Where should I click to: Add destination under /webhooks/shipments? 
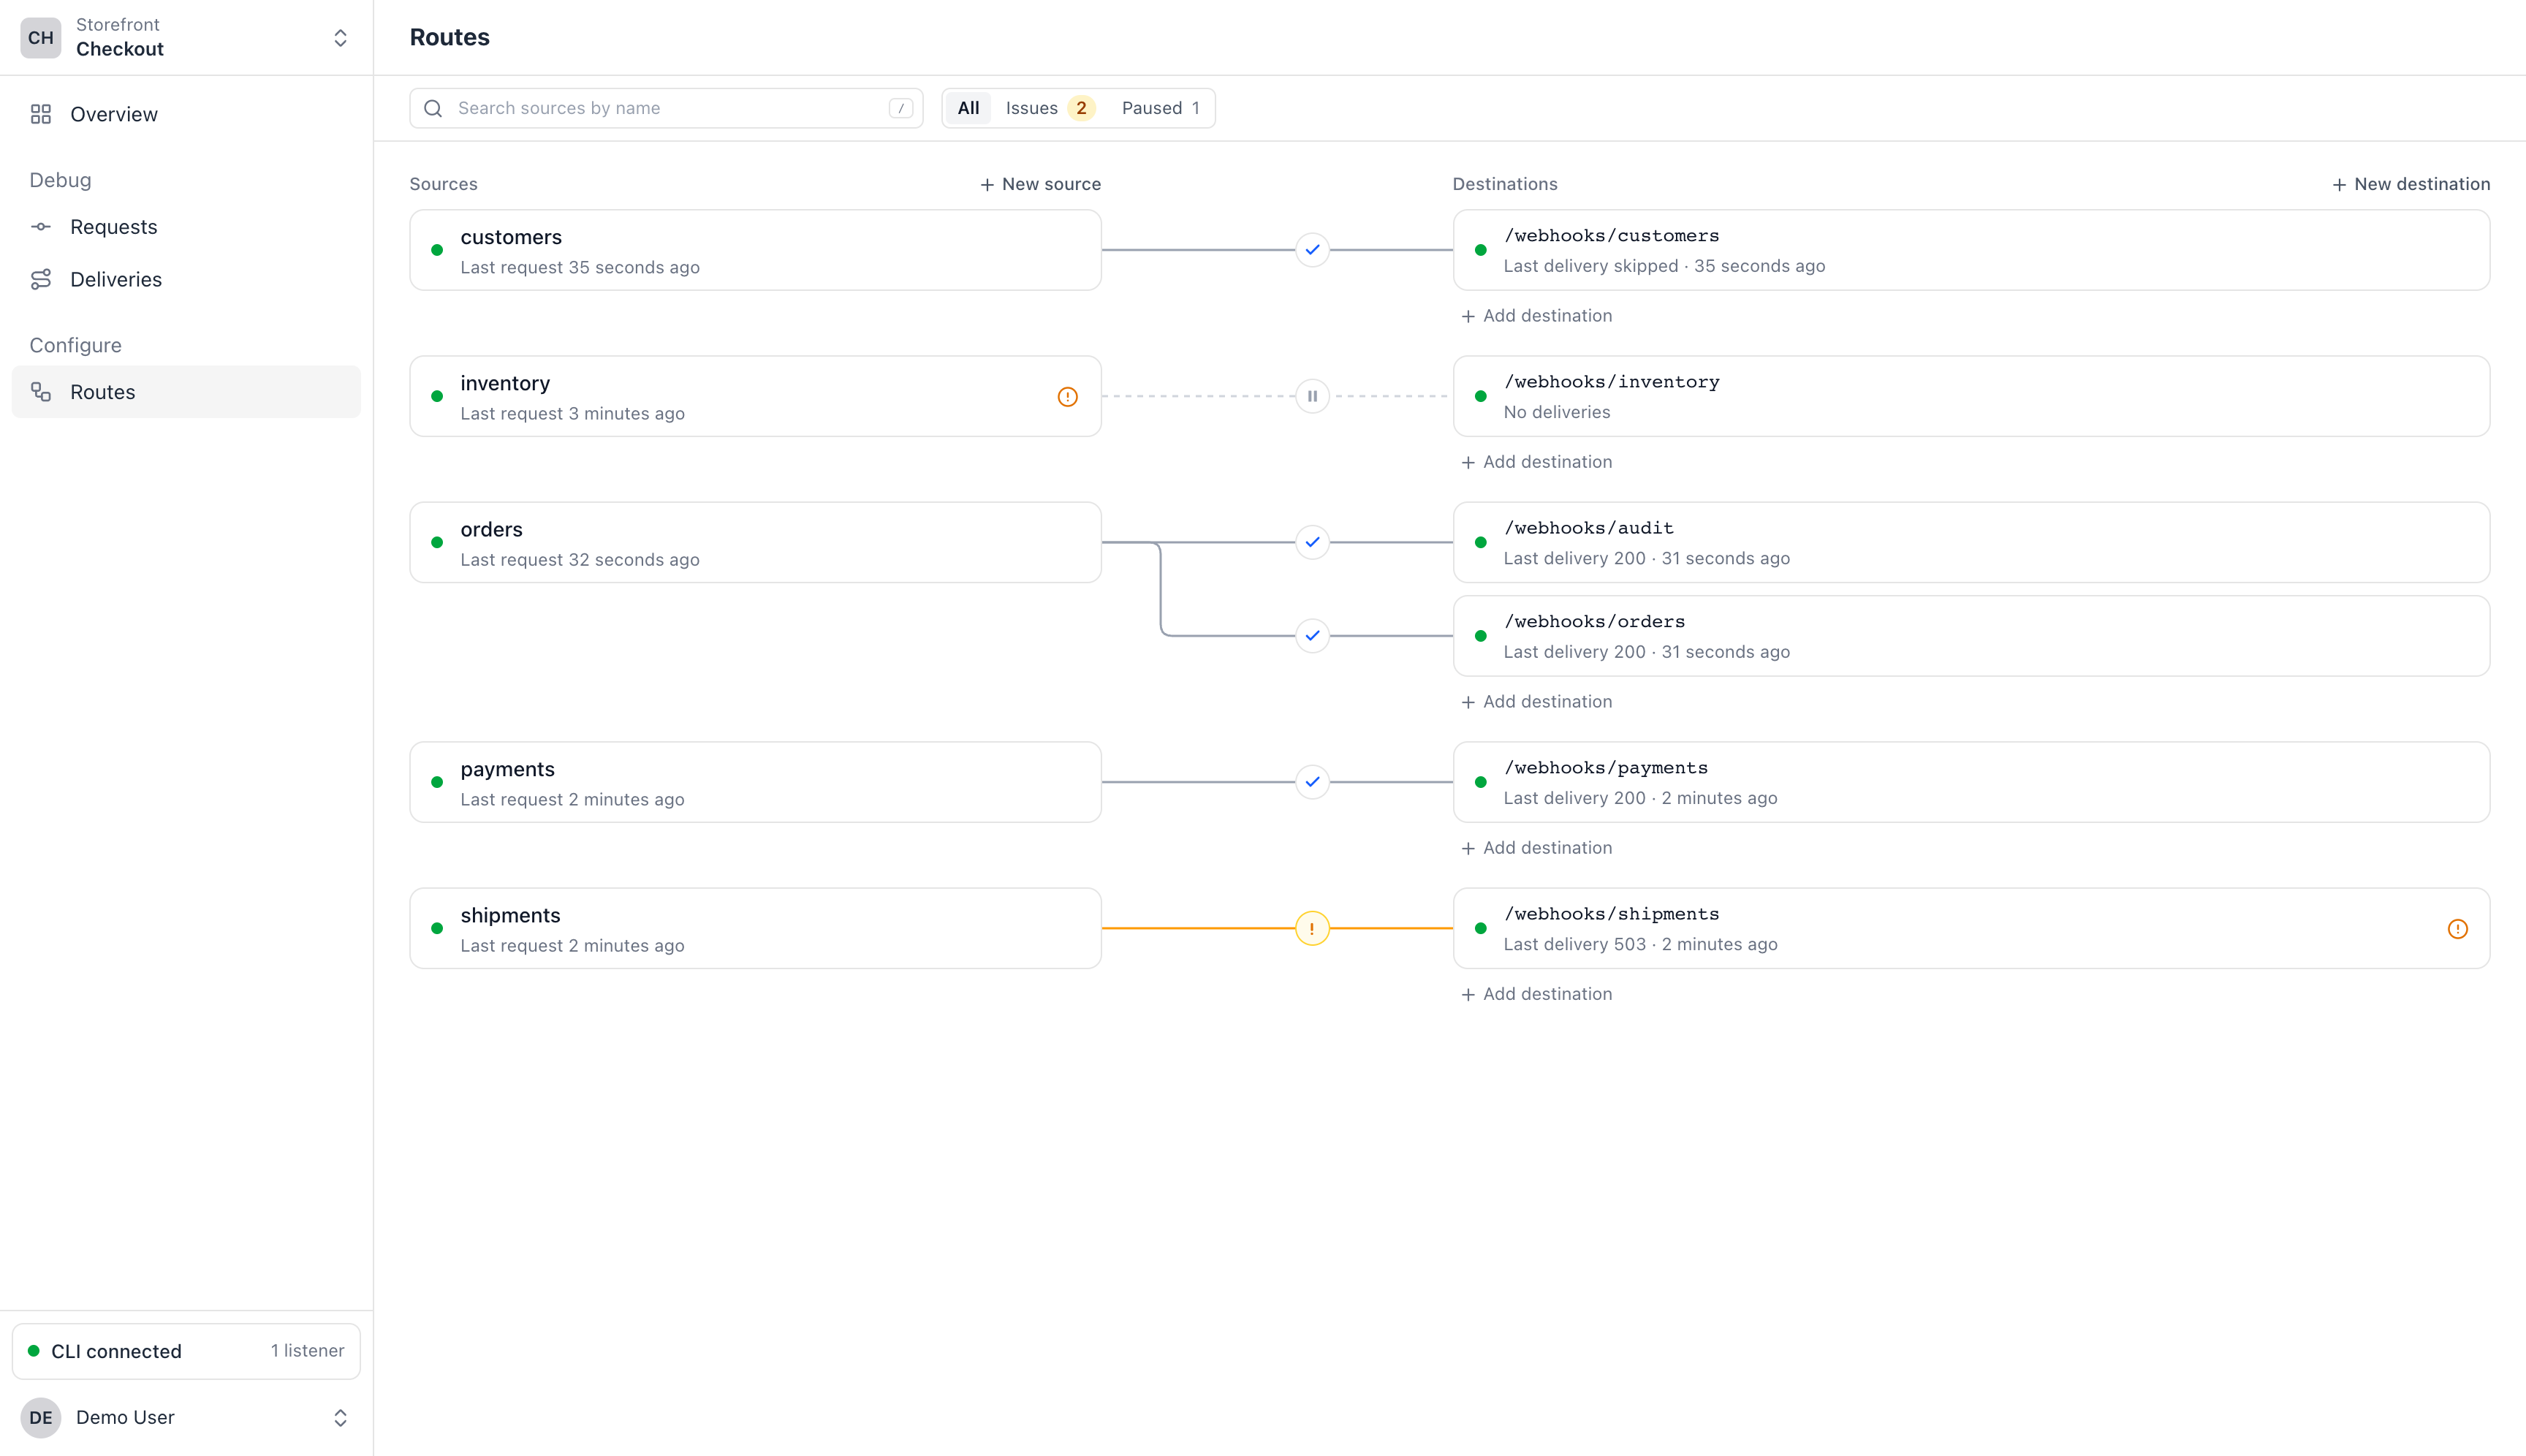coord(1536,994)
